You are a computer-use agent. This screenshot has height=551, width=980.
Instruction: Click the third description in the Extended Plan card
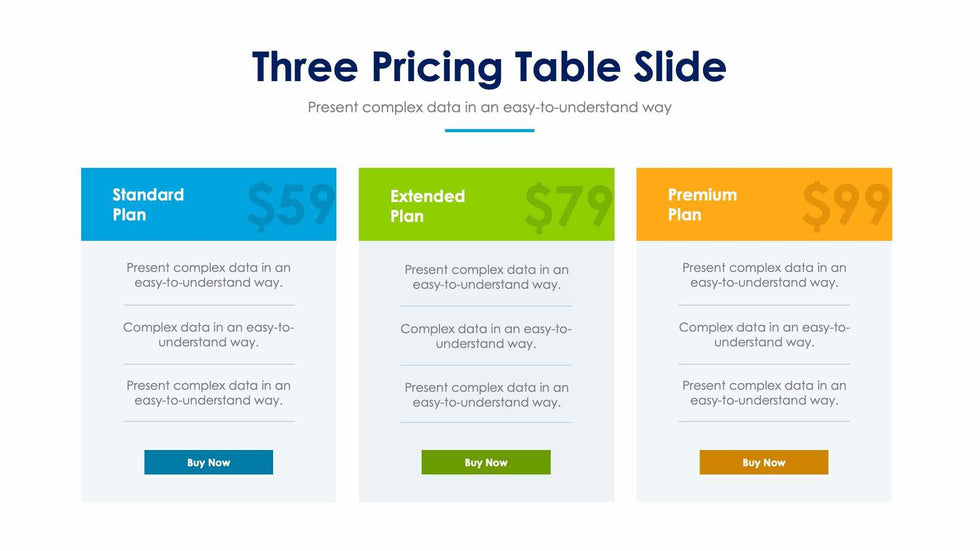point(486,394)
